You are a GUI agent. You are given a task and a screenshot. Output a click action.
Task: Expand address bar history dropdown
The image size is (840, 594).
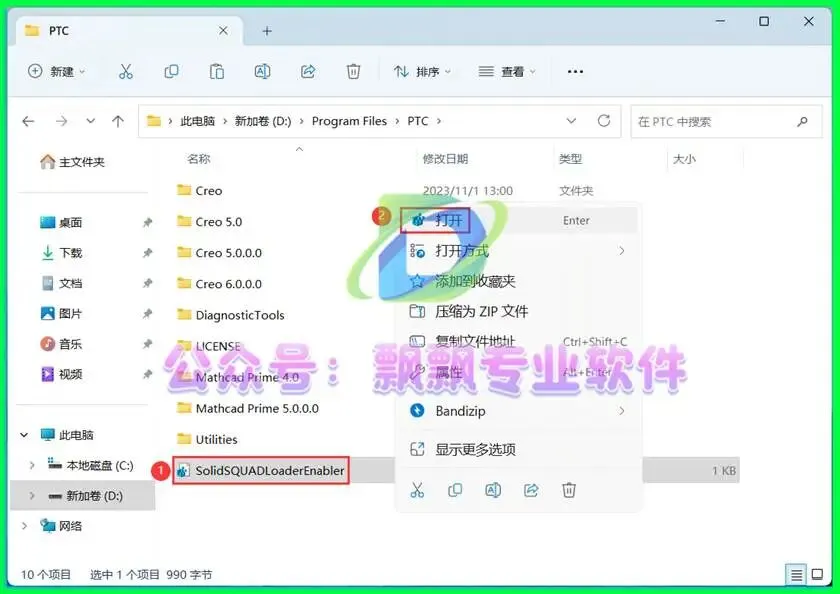[571, 121]
